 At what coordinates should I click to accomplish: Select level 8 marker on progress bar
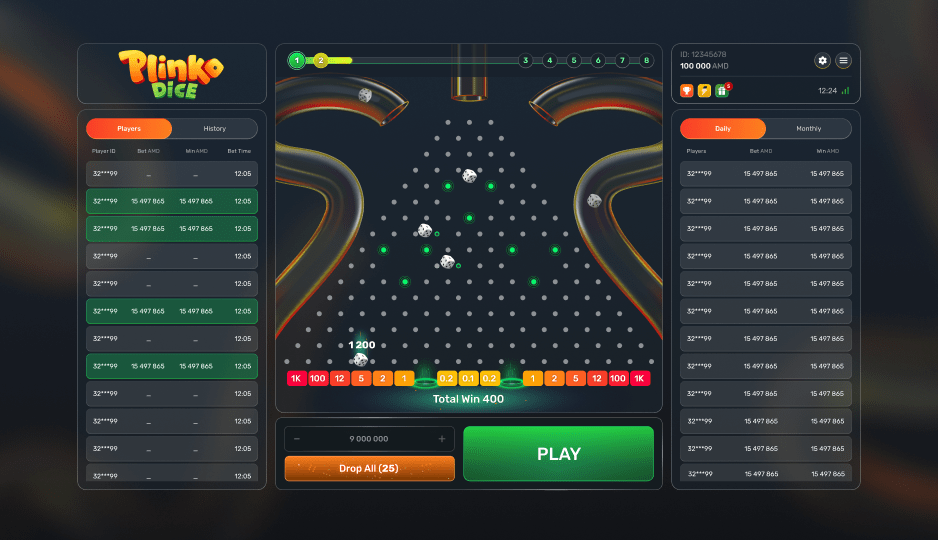646,60
